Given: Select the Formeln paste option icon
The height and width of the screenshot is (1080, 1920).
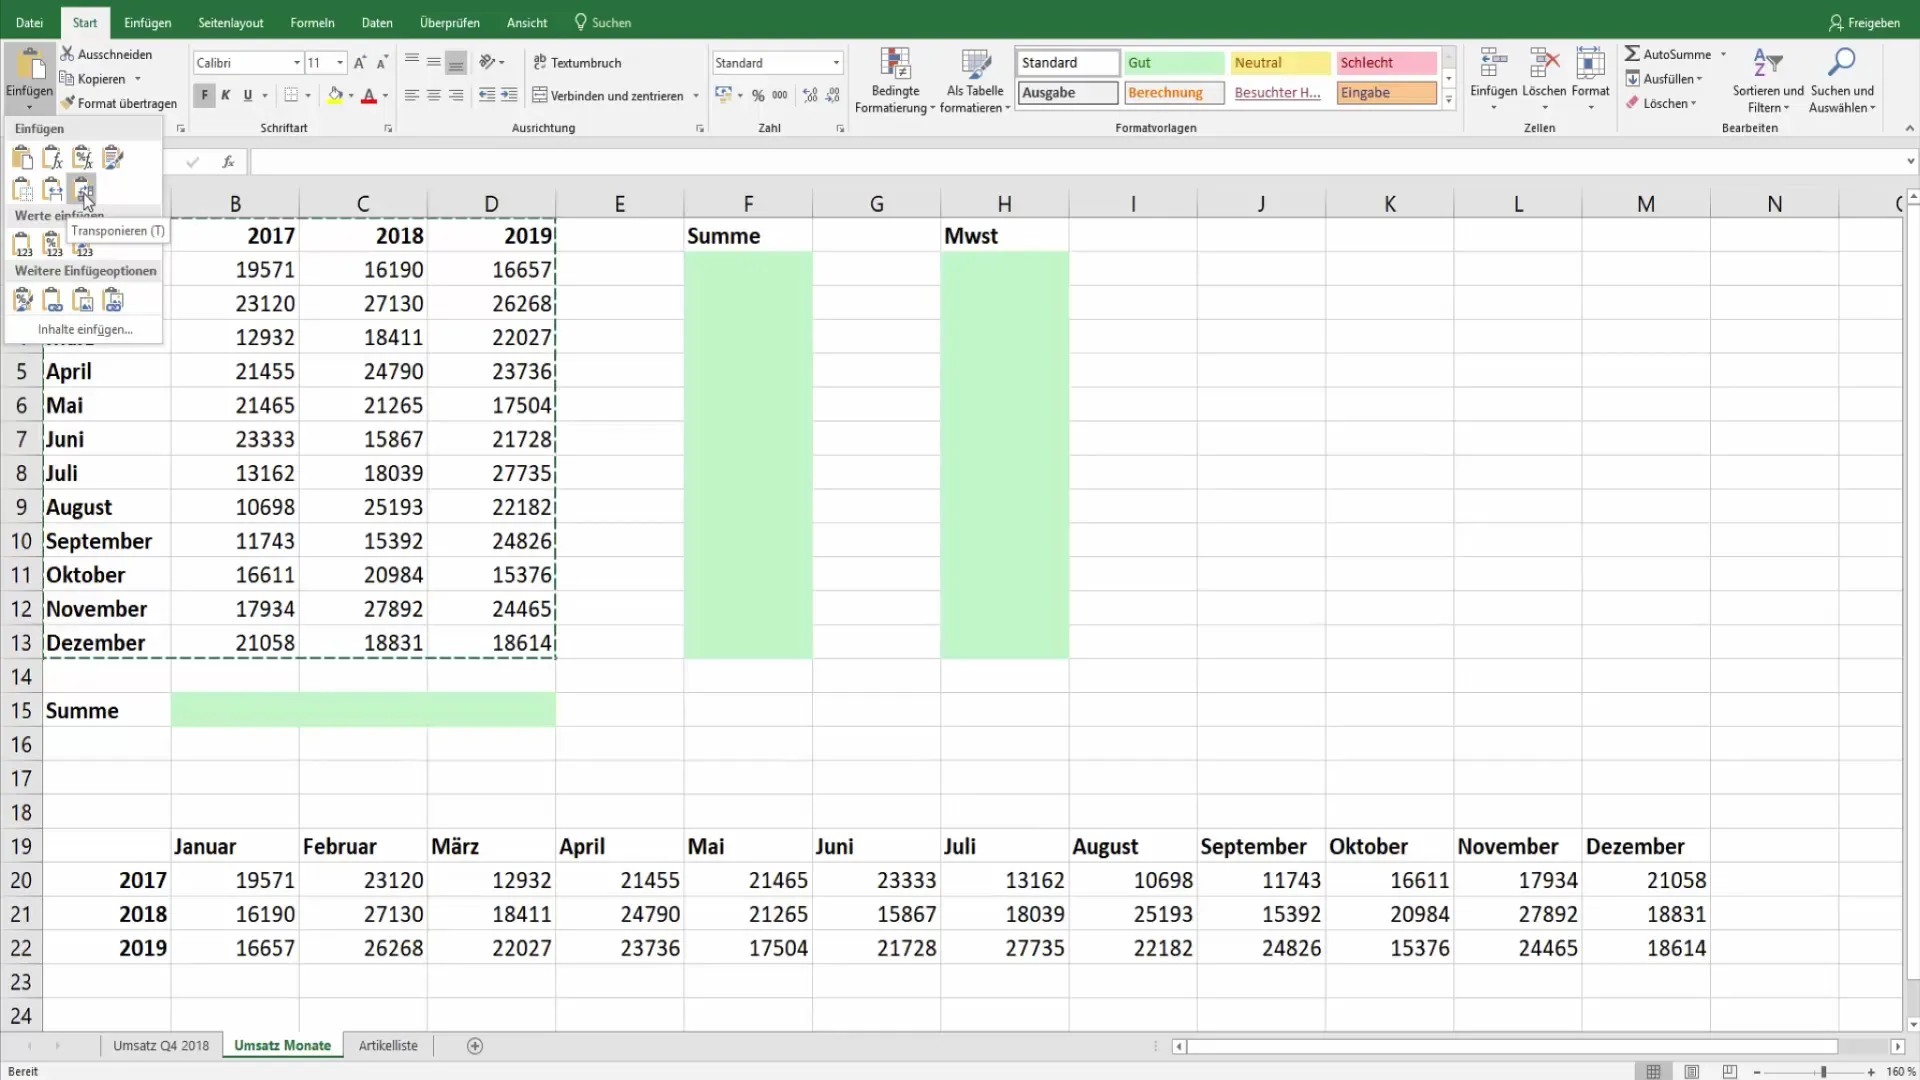Looking at the screenshot, I should 52,157.
